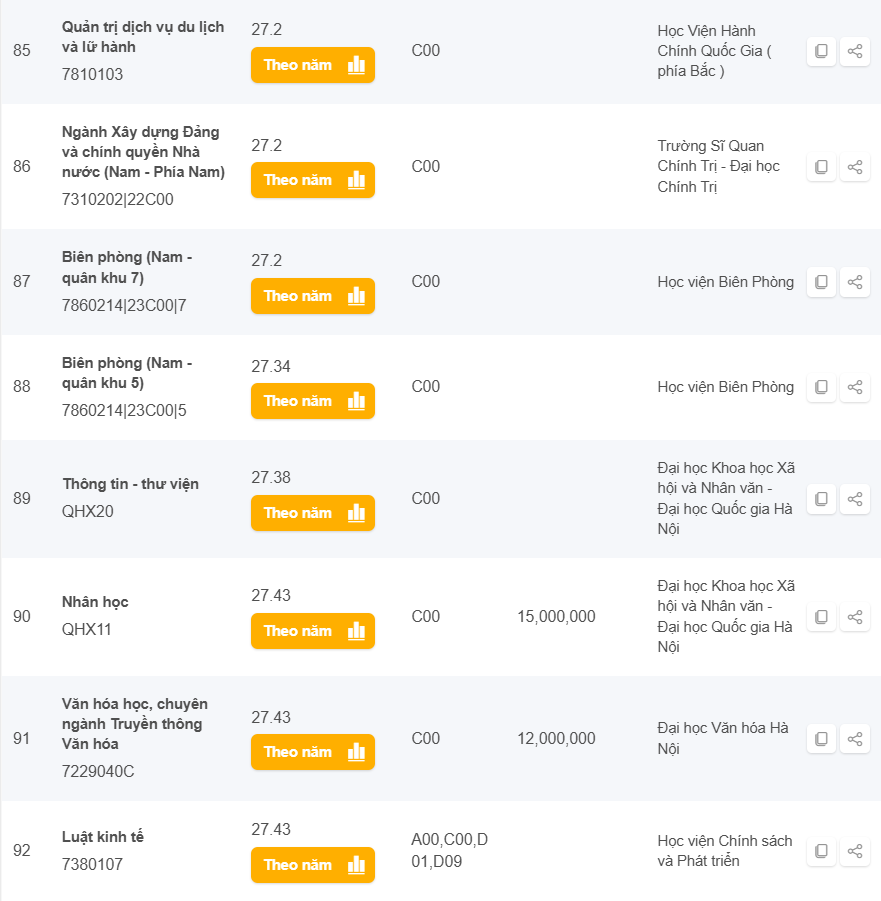Open Theo năm for Văn hóa học
The height and width of the screenshot is (901, 881).
tap(312, 752)
